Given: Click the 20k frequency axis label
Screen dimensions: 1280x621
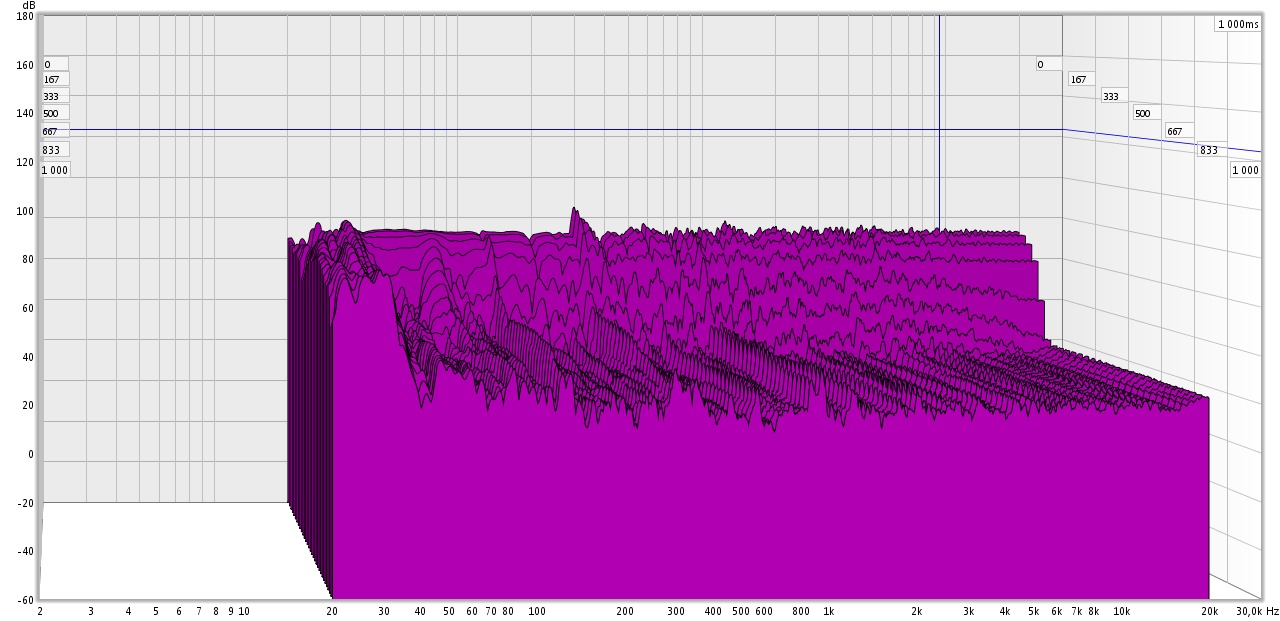Looking at the screenshot, I should 1209,610.
